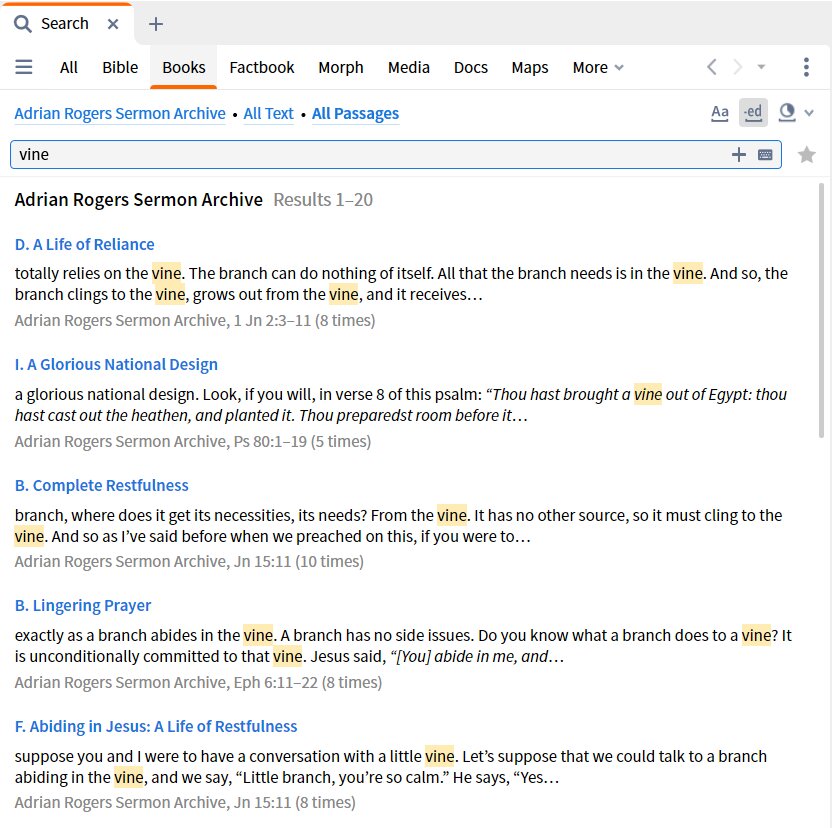Image resolution: width=832 pixels, height=828 pixels.
Task: Click the plus icon inside the search box
Action: tap(739, 154)
